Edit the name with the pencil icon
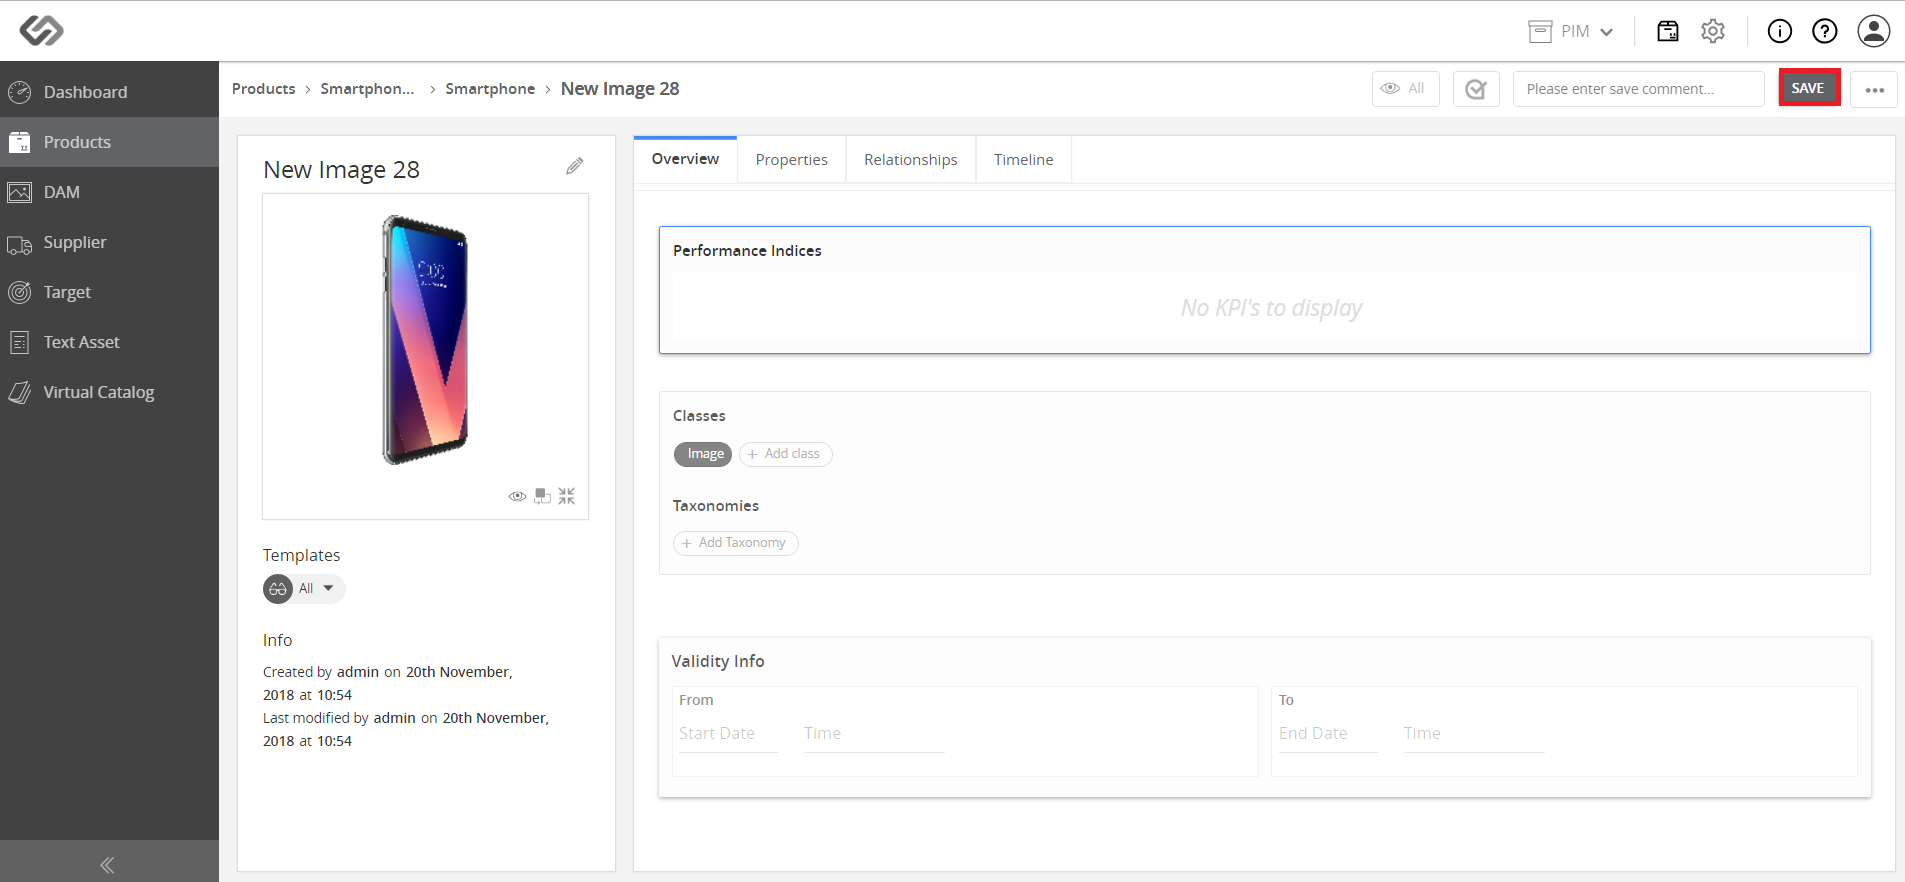The height and width of the screenshot is (882, 1905). pyautogui.click(x=574, y=166)
